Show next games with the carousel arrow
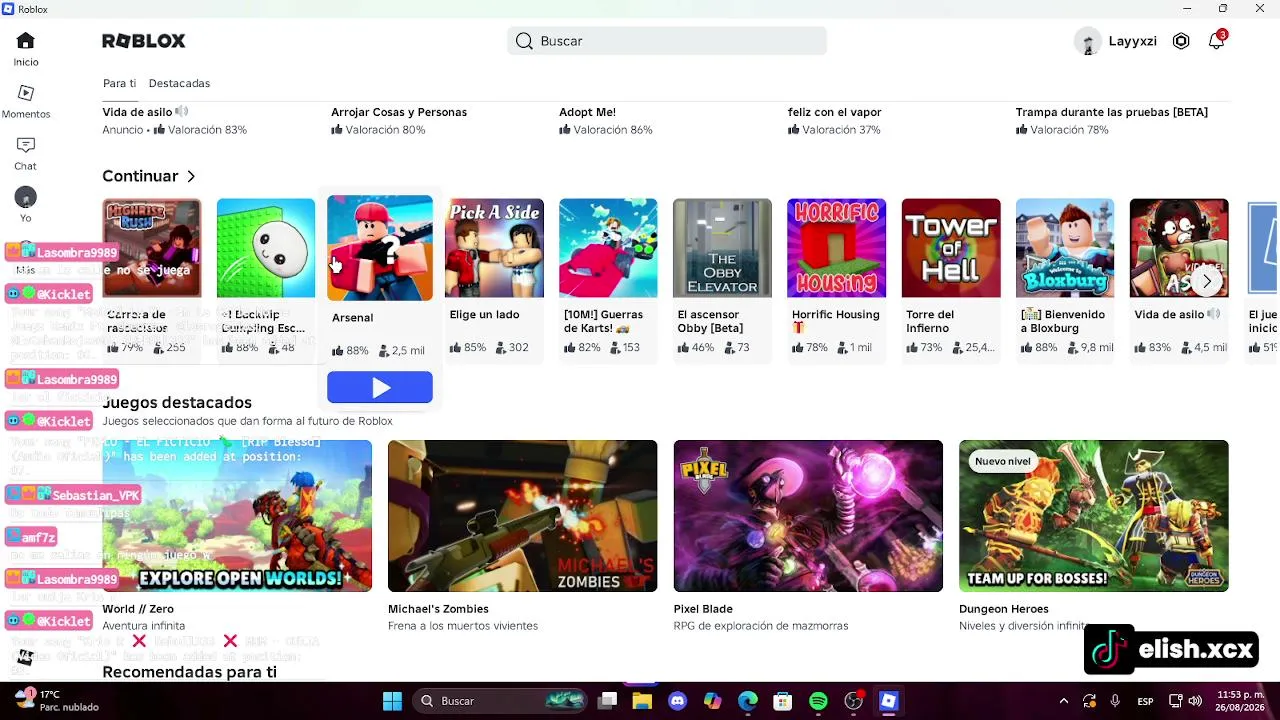This screenshot has width=1280, height=720. pyautogui.click(x=1207, y=282)
